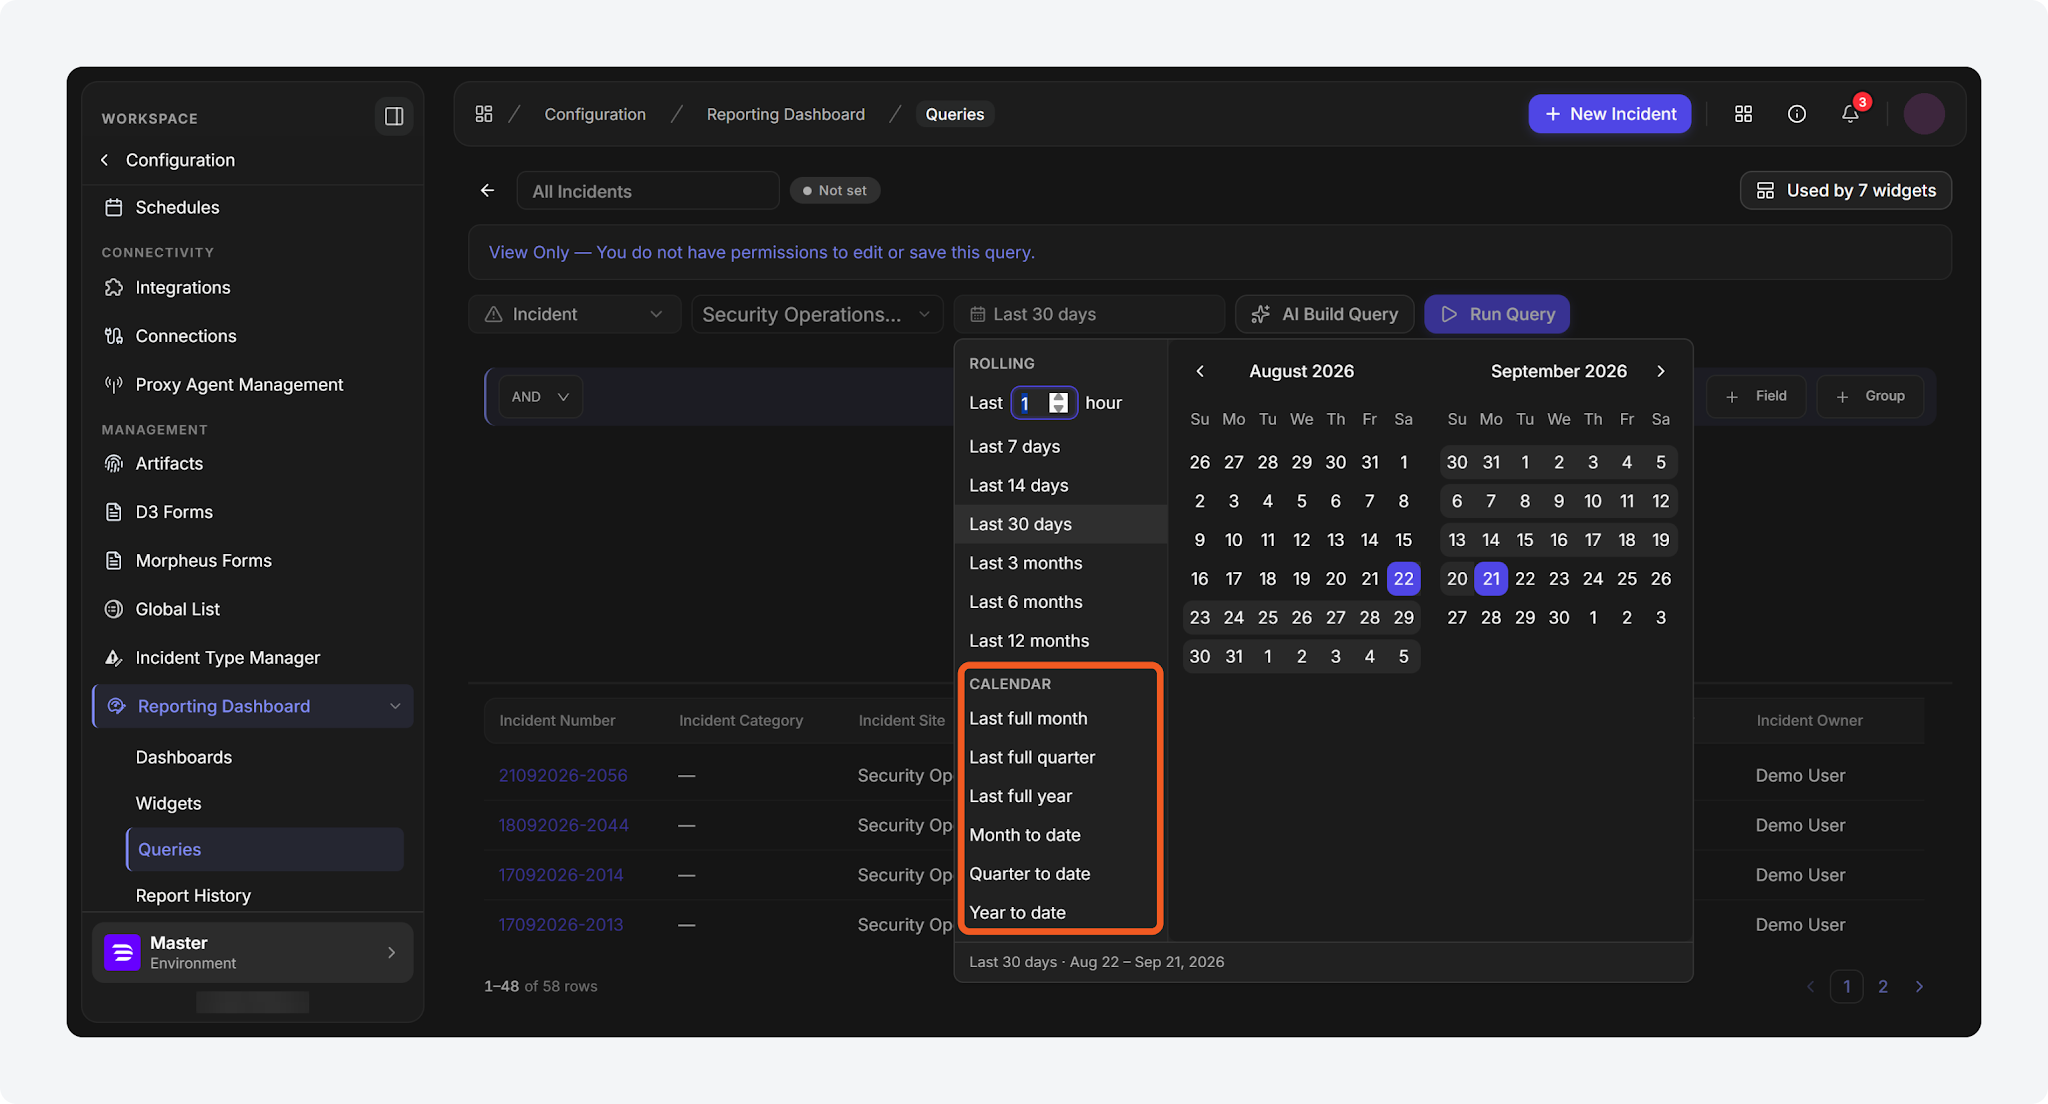Open the Security Operations site dropdown
This screenshot has height=1104, width=2048.
pos(817,314)
